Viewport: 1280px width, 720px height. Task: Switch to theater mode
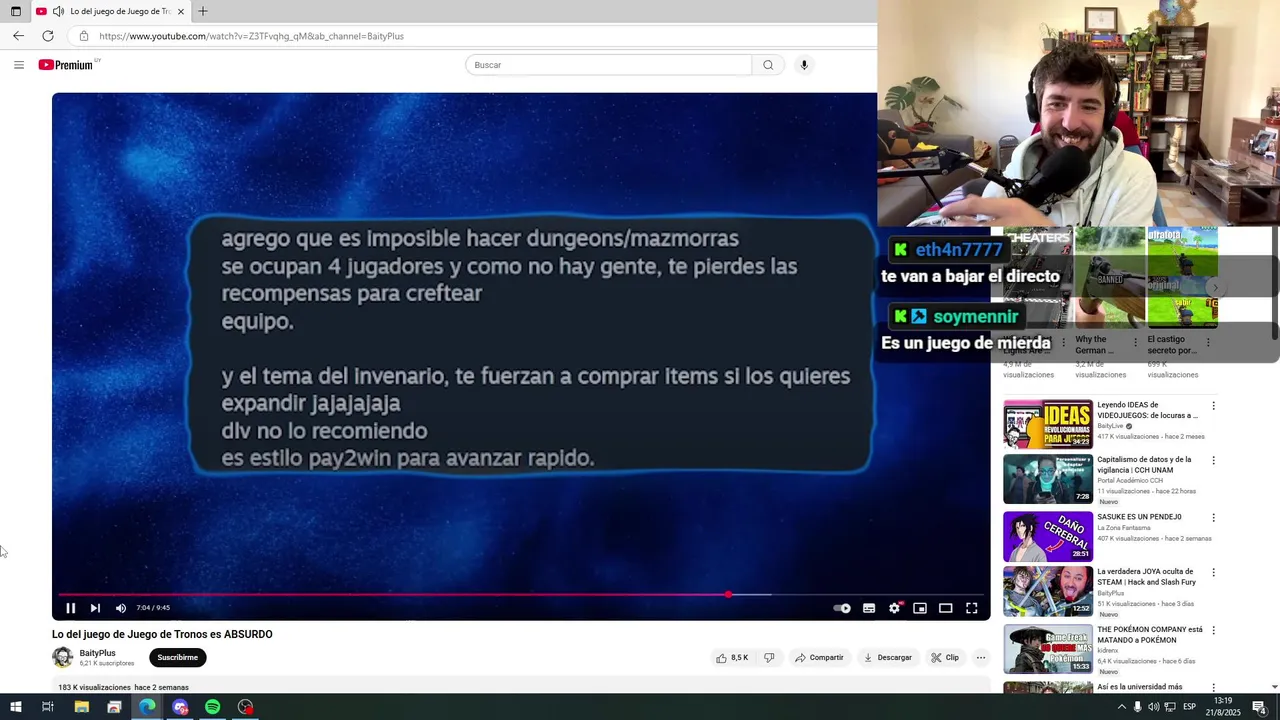tap(945, 608)
